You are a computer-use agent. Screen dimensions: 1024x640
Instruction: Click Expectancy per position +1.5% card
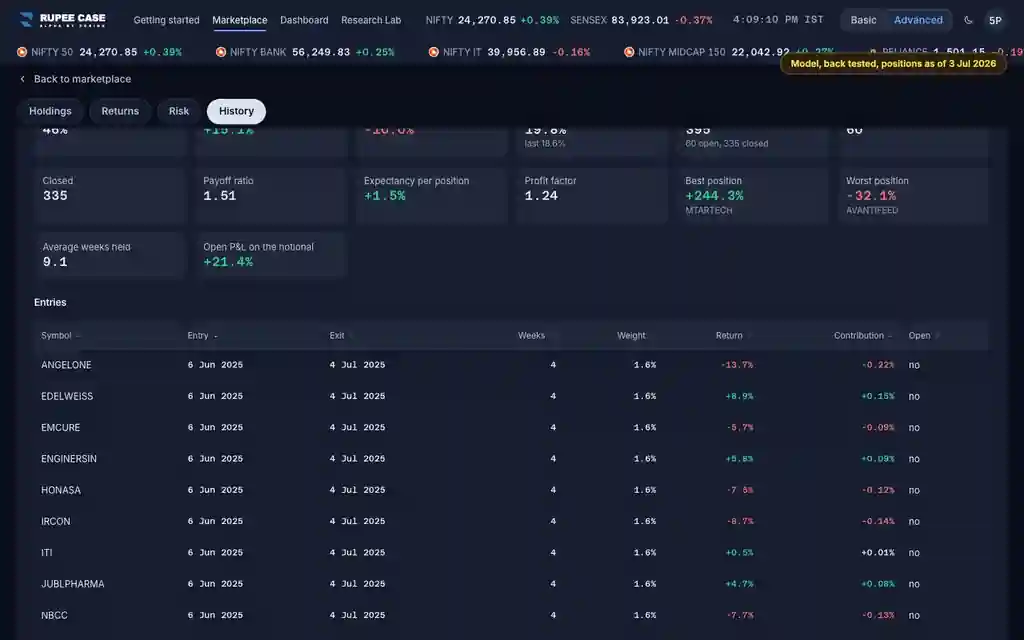(x=431, y=195)
